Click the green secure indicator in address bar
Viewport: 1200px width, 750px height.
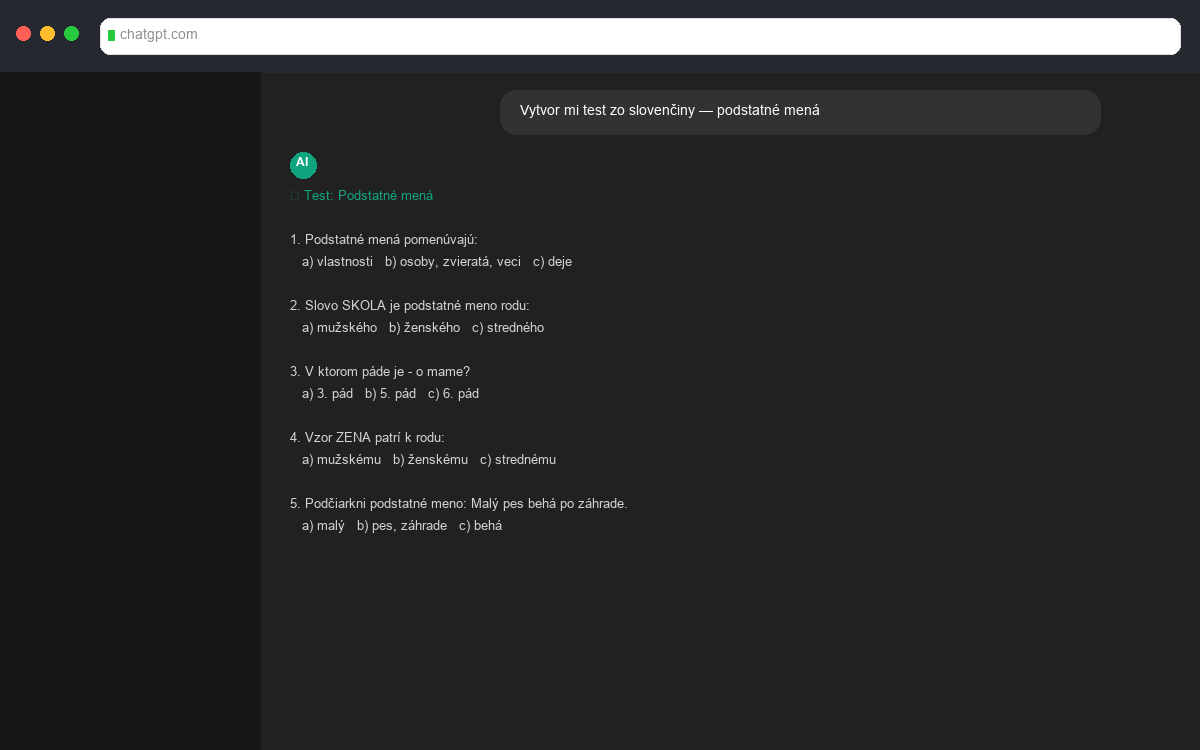[x=111, y=35]
